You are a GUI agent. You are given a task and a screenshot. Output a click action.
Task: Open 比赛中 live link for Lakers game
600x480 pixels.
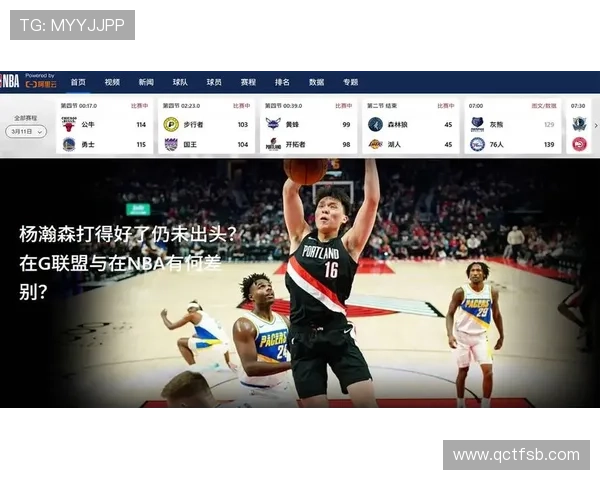[446, 106]
